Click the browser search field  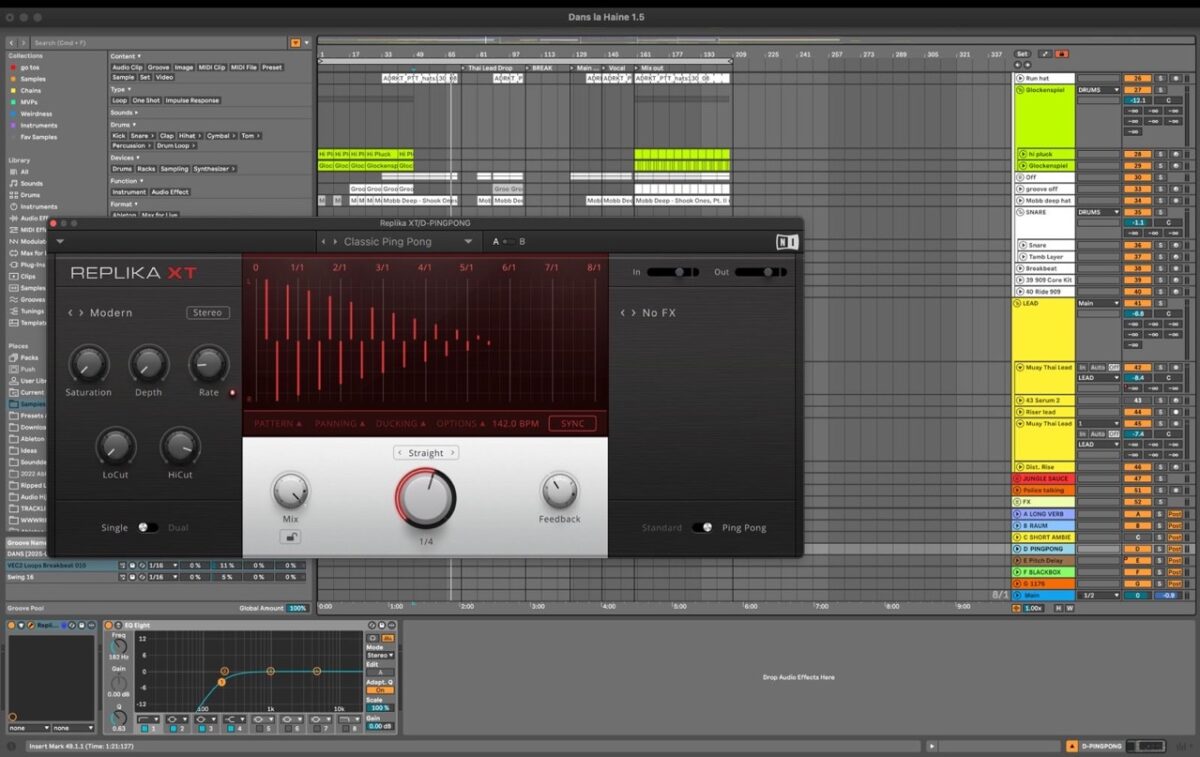pyautogui.click(x=160, y=43)
